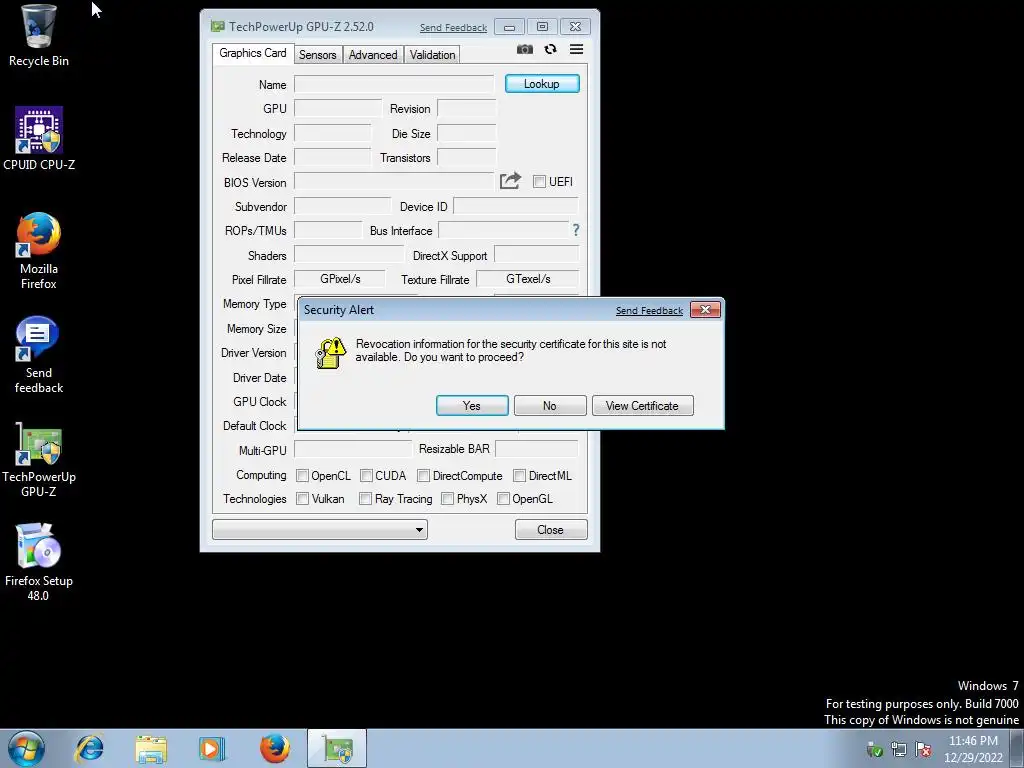Toggle the Vulkan checkbox
The height and width of the screenshot is (768, 1024).
(x=302, y=499)
